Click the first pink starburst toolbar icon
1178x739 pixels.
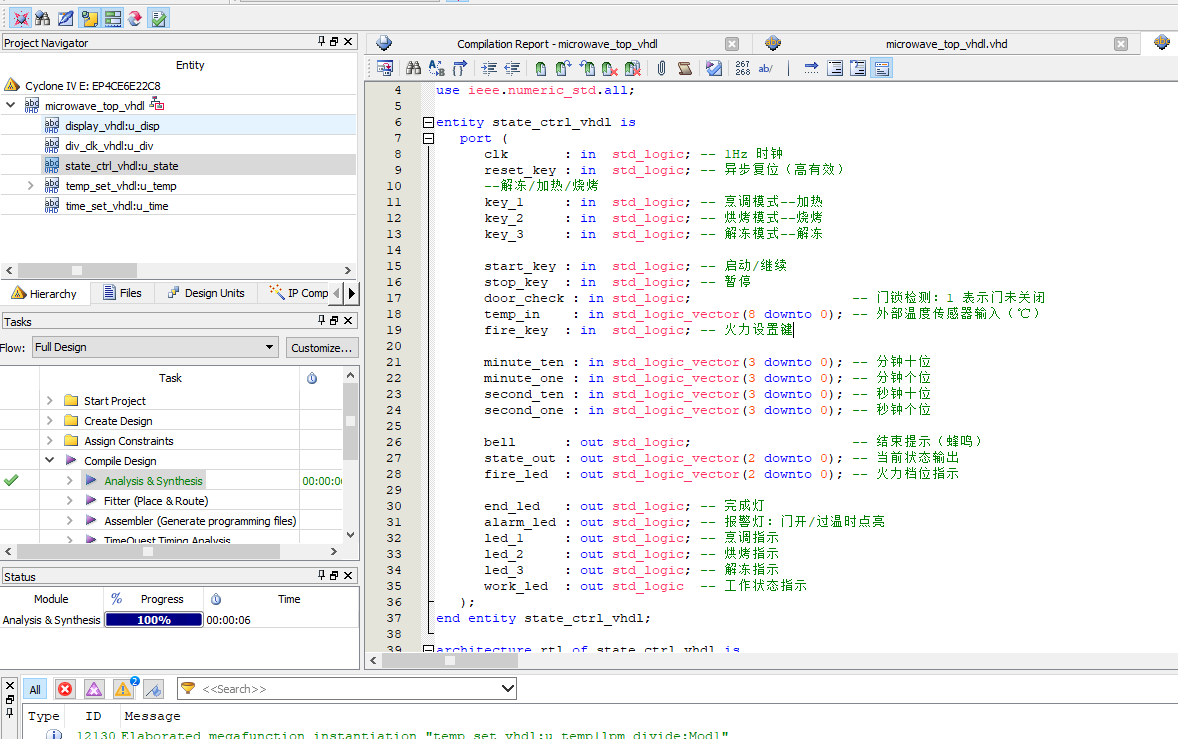[x=20, y=18]
